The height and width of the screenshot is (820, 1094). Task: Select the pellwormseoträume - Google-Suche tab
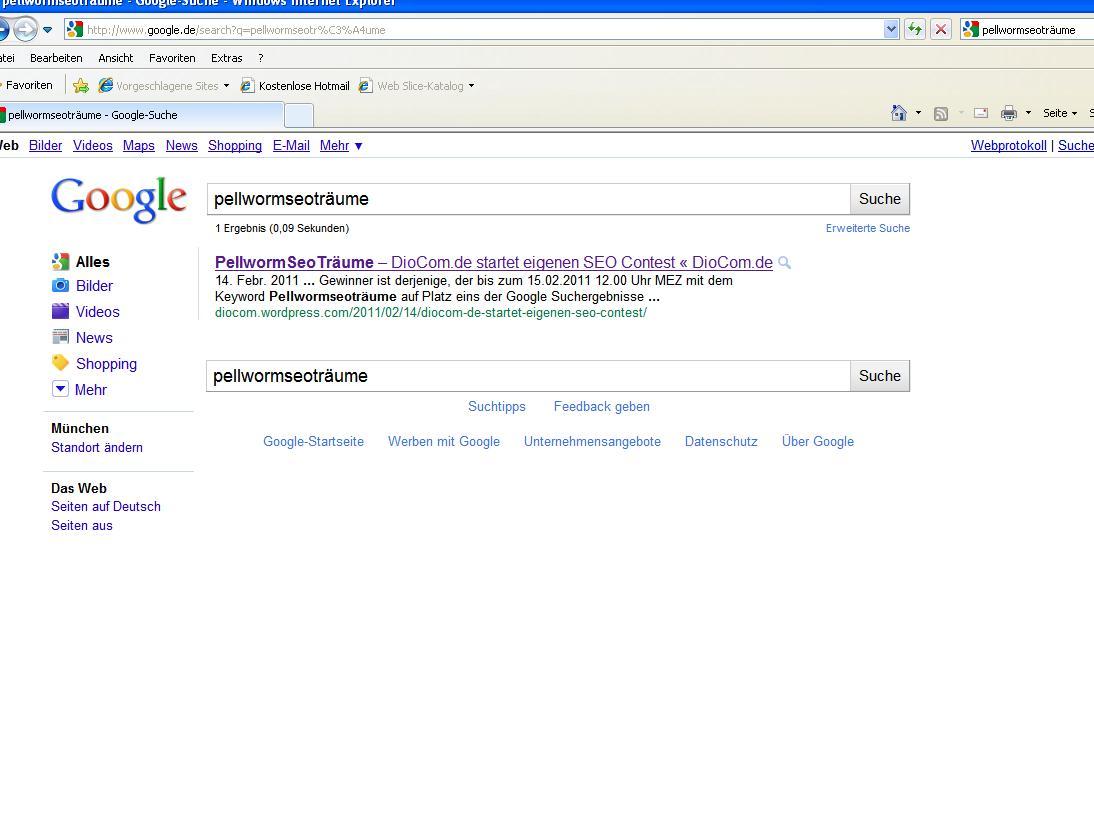click(x=140, y=115)
